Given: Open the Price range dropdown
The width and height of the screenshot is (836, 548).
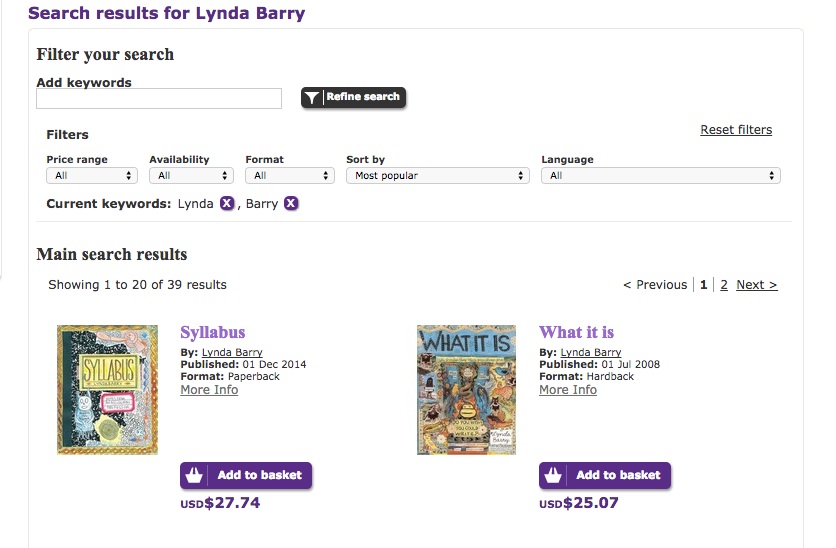Looking at the screenshot, I should pyautogui.click(x=91, y=175).
